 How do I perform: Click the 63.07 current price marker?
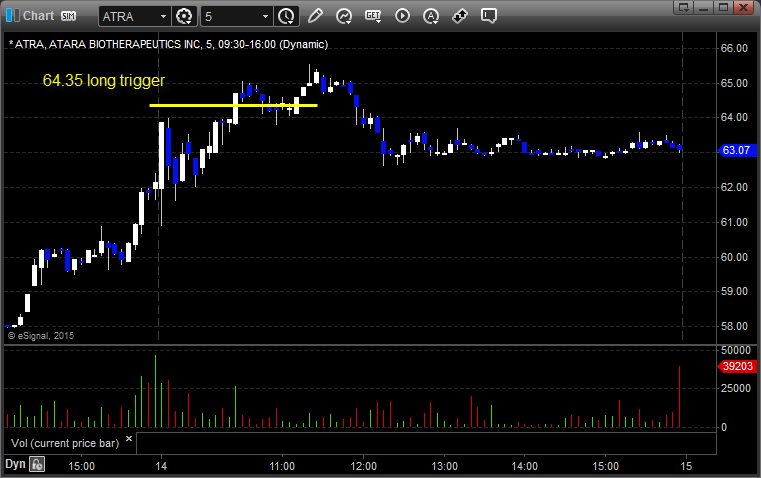737,150
